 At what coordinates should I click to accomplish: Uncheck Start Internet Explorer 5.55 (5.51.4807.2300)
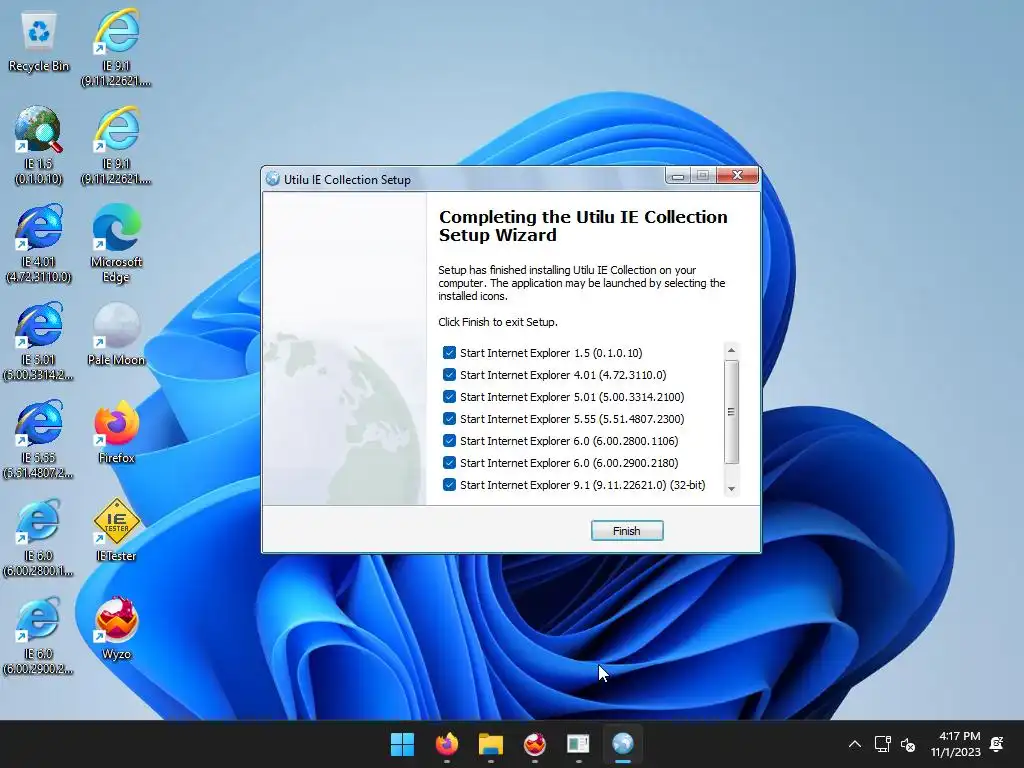coord(449,419)
